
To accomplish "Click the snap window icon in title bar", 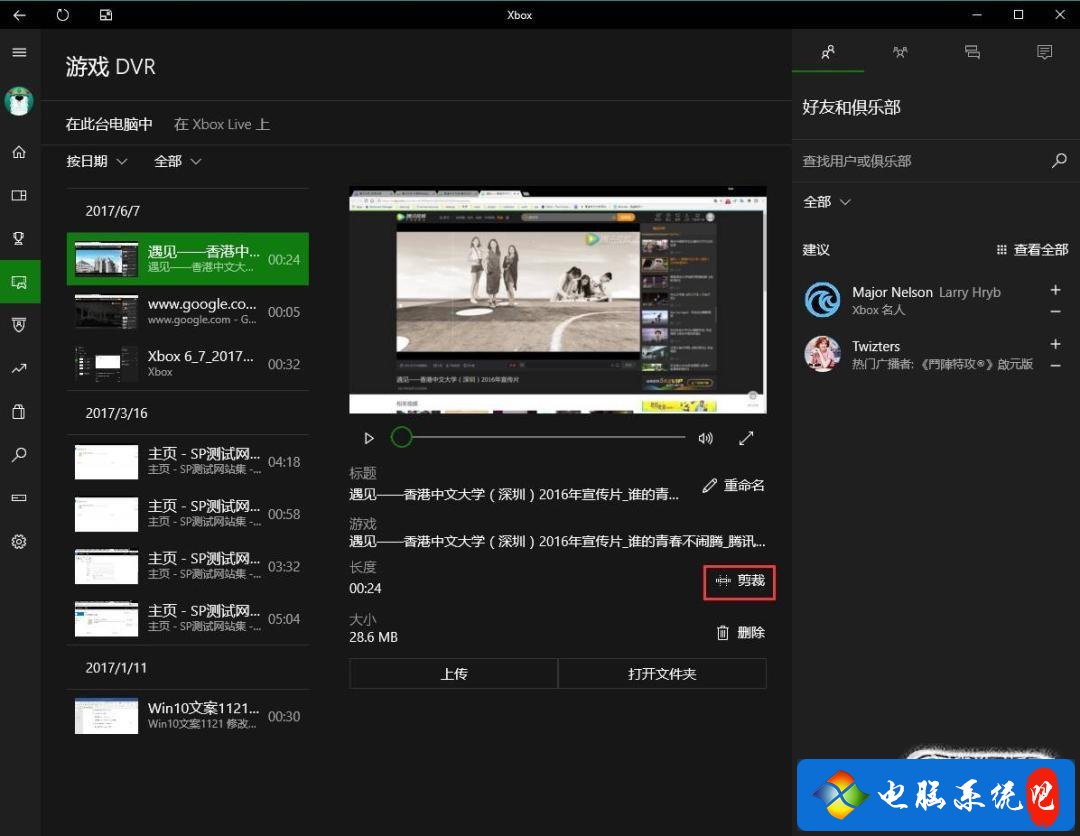I will coord(105,14).
